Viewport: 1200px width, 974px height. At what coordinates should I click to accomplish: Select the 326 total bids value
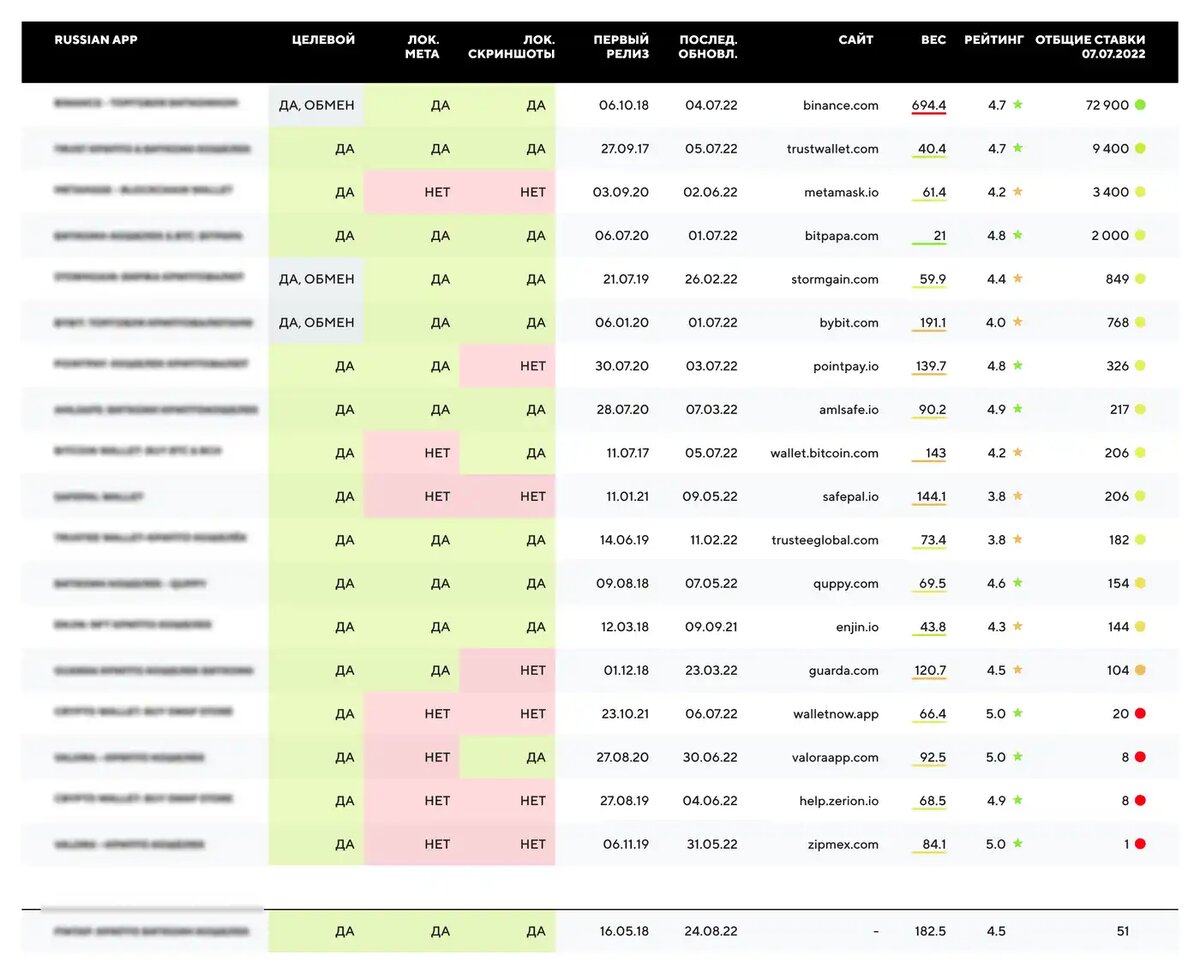click(x=1117, y=366)
